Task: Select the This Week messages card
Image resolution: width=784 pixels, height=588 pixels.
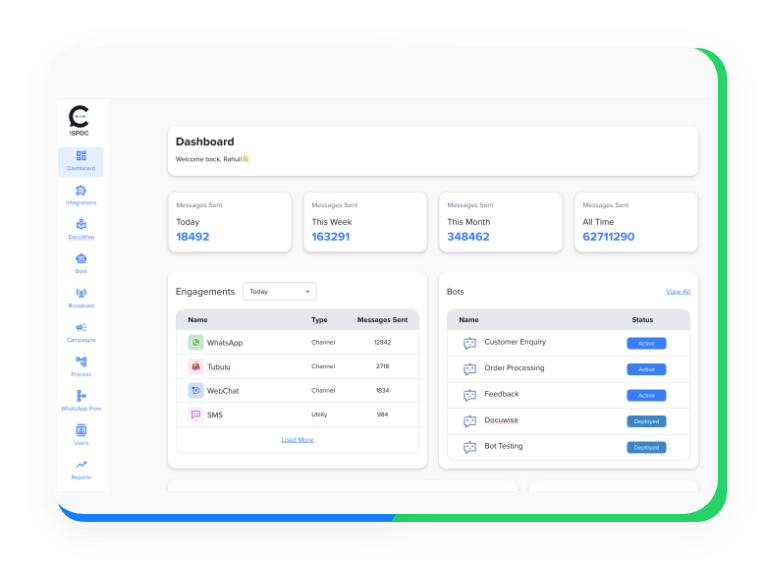Action: pyautogui.click(x=366, y=222)
